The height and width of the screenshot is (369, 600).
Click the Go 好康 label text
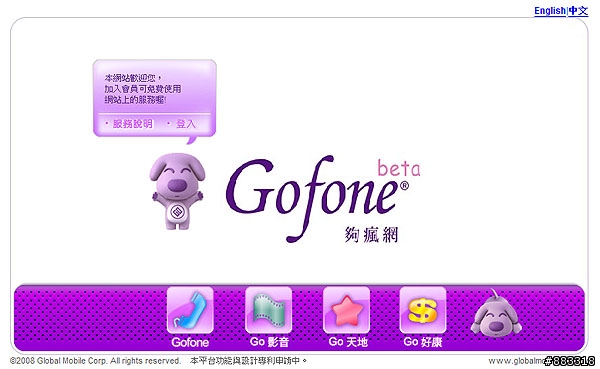click(x=423, y=342)
